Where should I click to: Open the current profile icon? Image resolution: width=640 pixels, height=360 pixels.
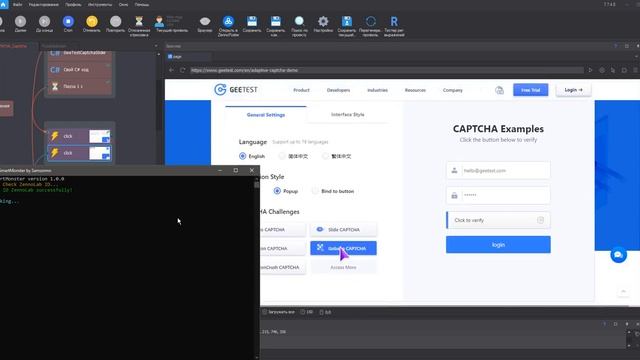[159, 21]
